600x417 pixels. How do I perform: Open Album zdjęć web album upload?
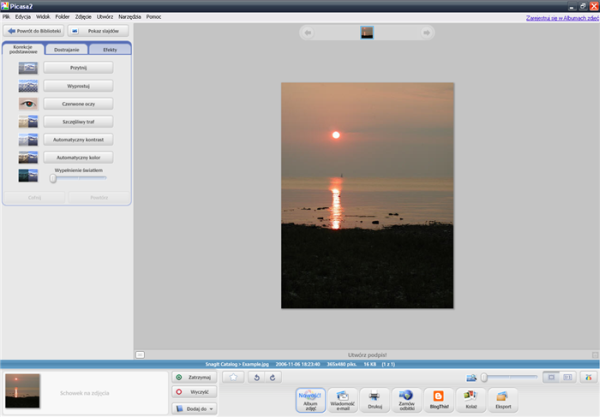click(310, 400)
